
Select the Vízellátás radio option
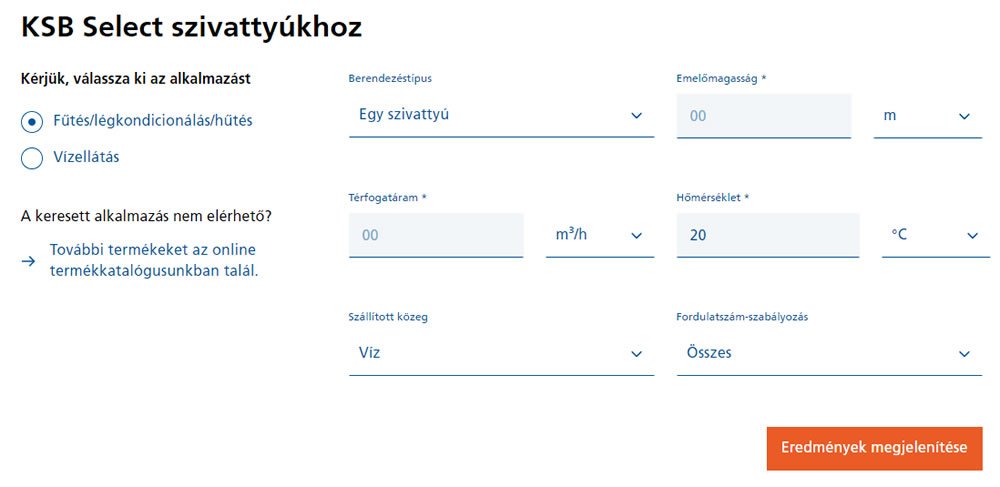coord(32,157)
